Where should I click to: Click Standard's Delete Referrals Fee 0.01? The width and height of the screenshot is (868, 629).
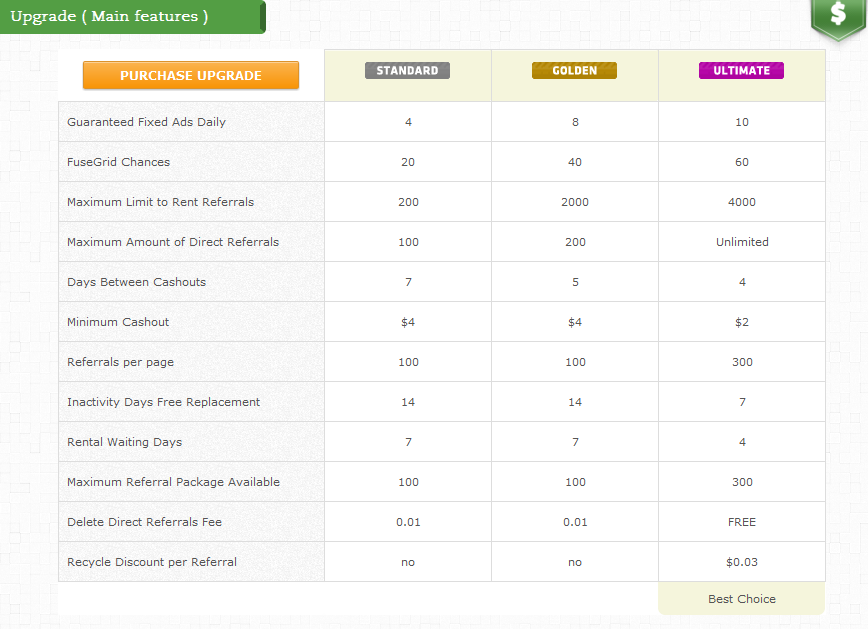click(x=408, y=522)
